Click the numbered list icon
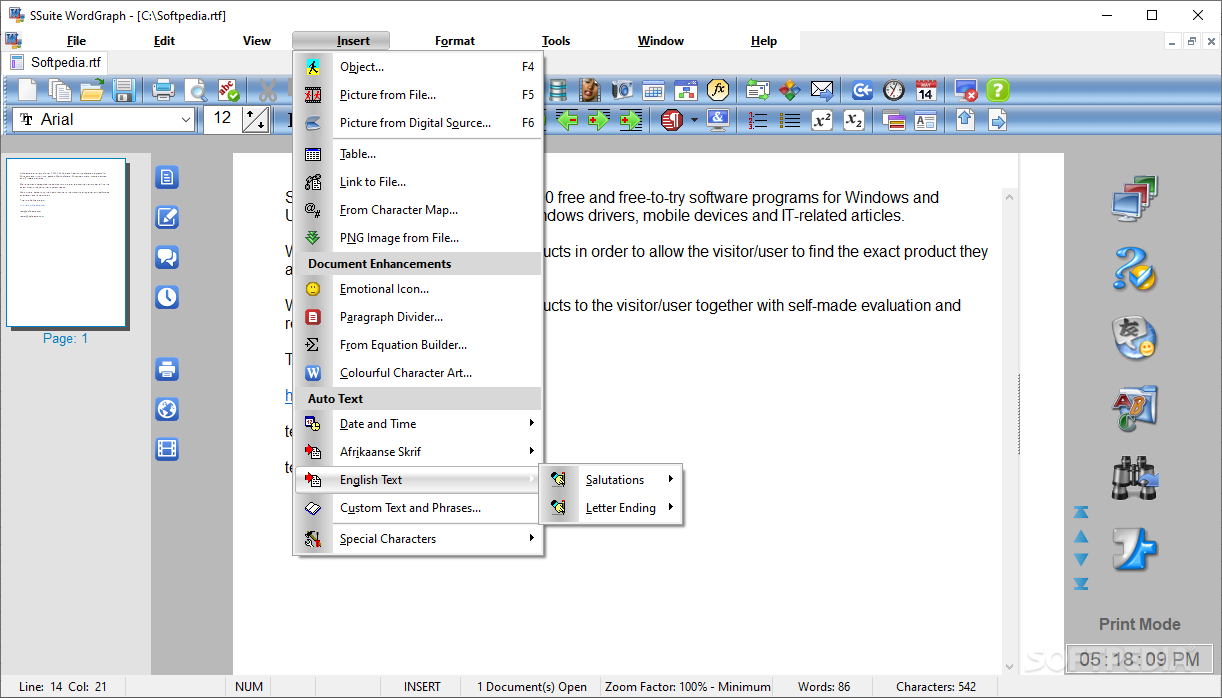Image resolution: width=1222 pixels, height=698 pixels. tap(758, 120)
